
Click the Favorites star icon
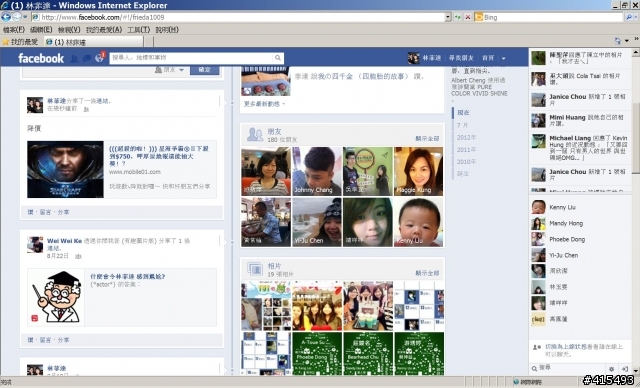pos(5,42)
